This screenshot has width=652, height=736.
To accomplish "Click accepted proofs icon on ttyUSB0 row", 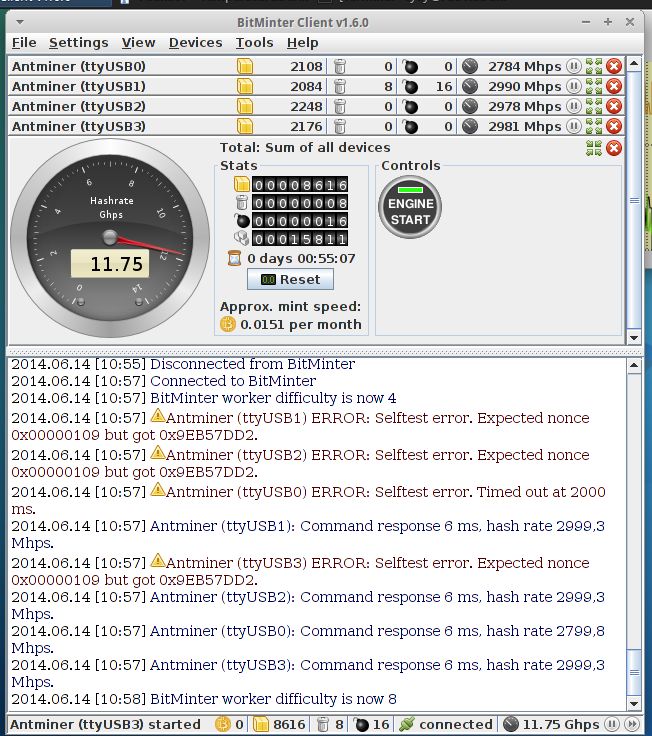I will 245,66.
